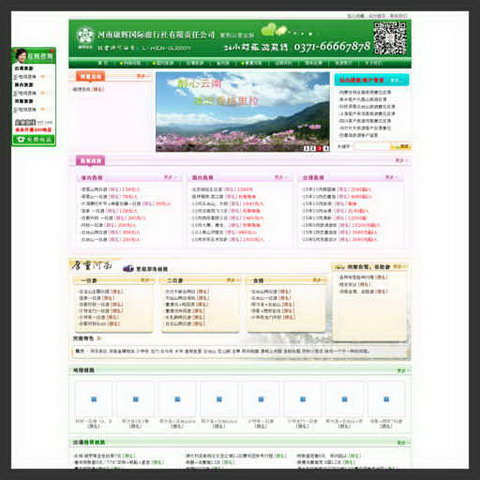
Task: Click the free call phone icon button
Action: [34, 139]
